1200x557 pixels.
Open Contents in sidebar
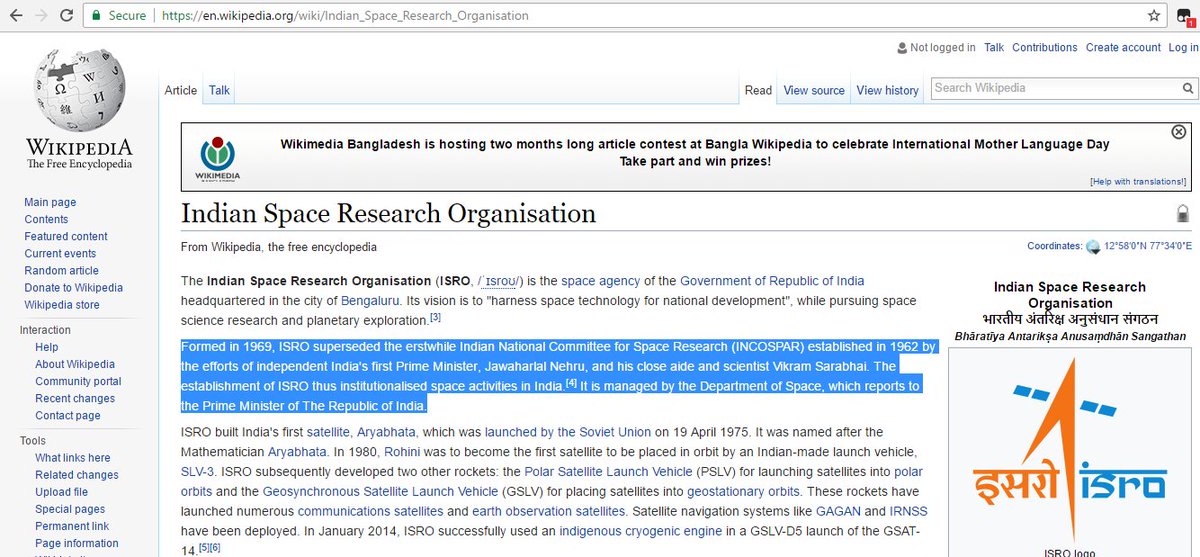point(46,219)
